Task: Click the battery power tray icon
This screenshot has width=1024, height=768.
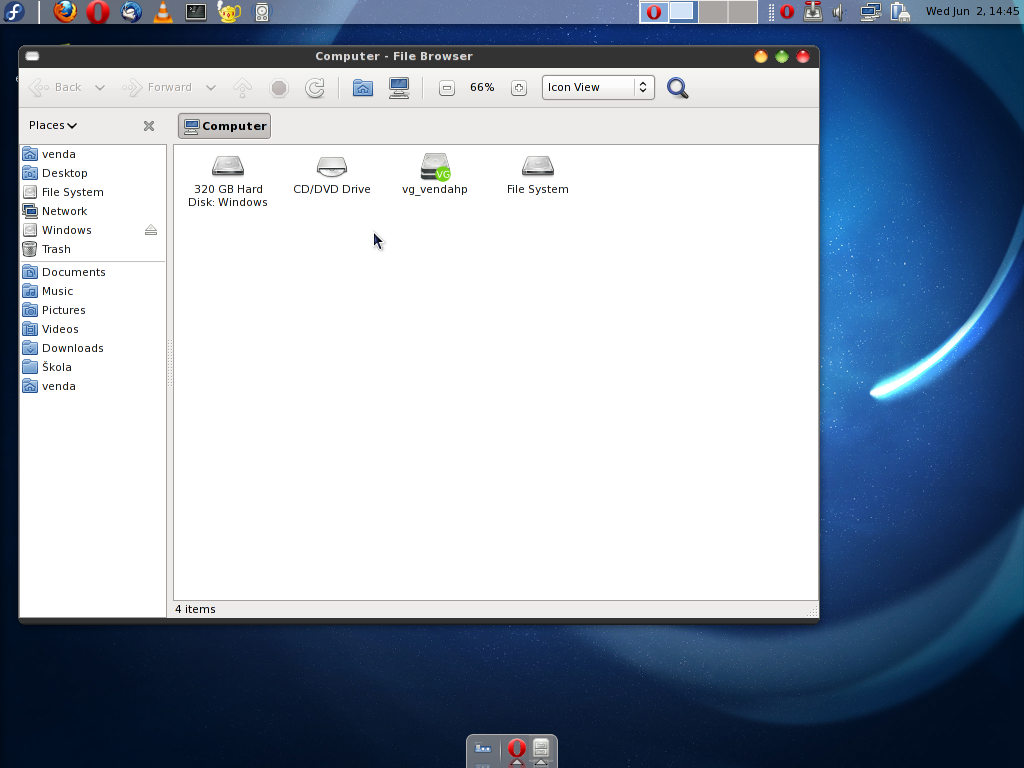Action: pyautogui.click(x=901, y=12)
